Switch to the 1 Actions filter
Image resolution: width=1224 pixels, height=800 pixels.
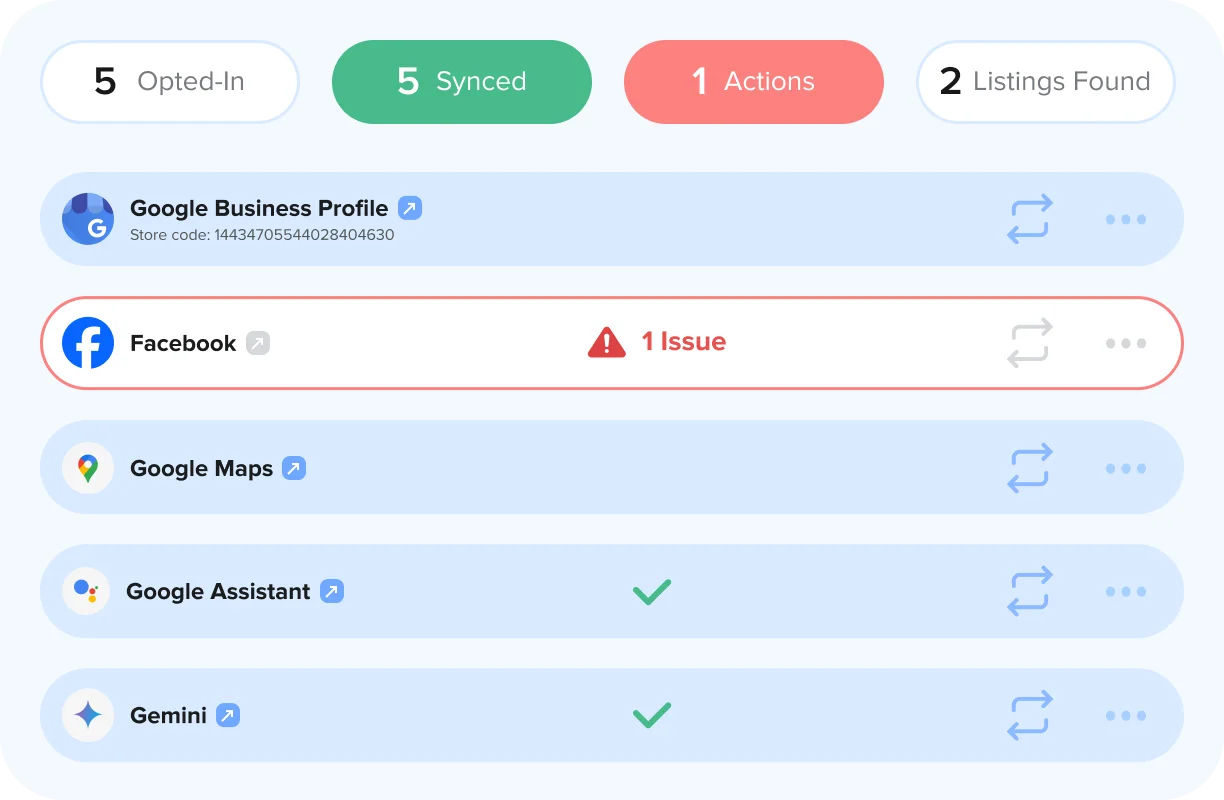click(753, 82)
